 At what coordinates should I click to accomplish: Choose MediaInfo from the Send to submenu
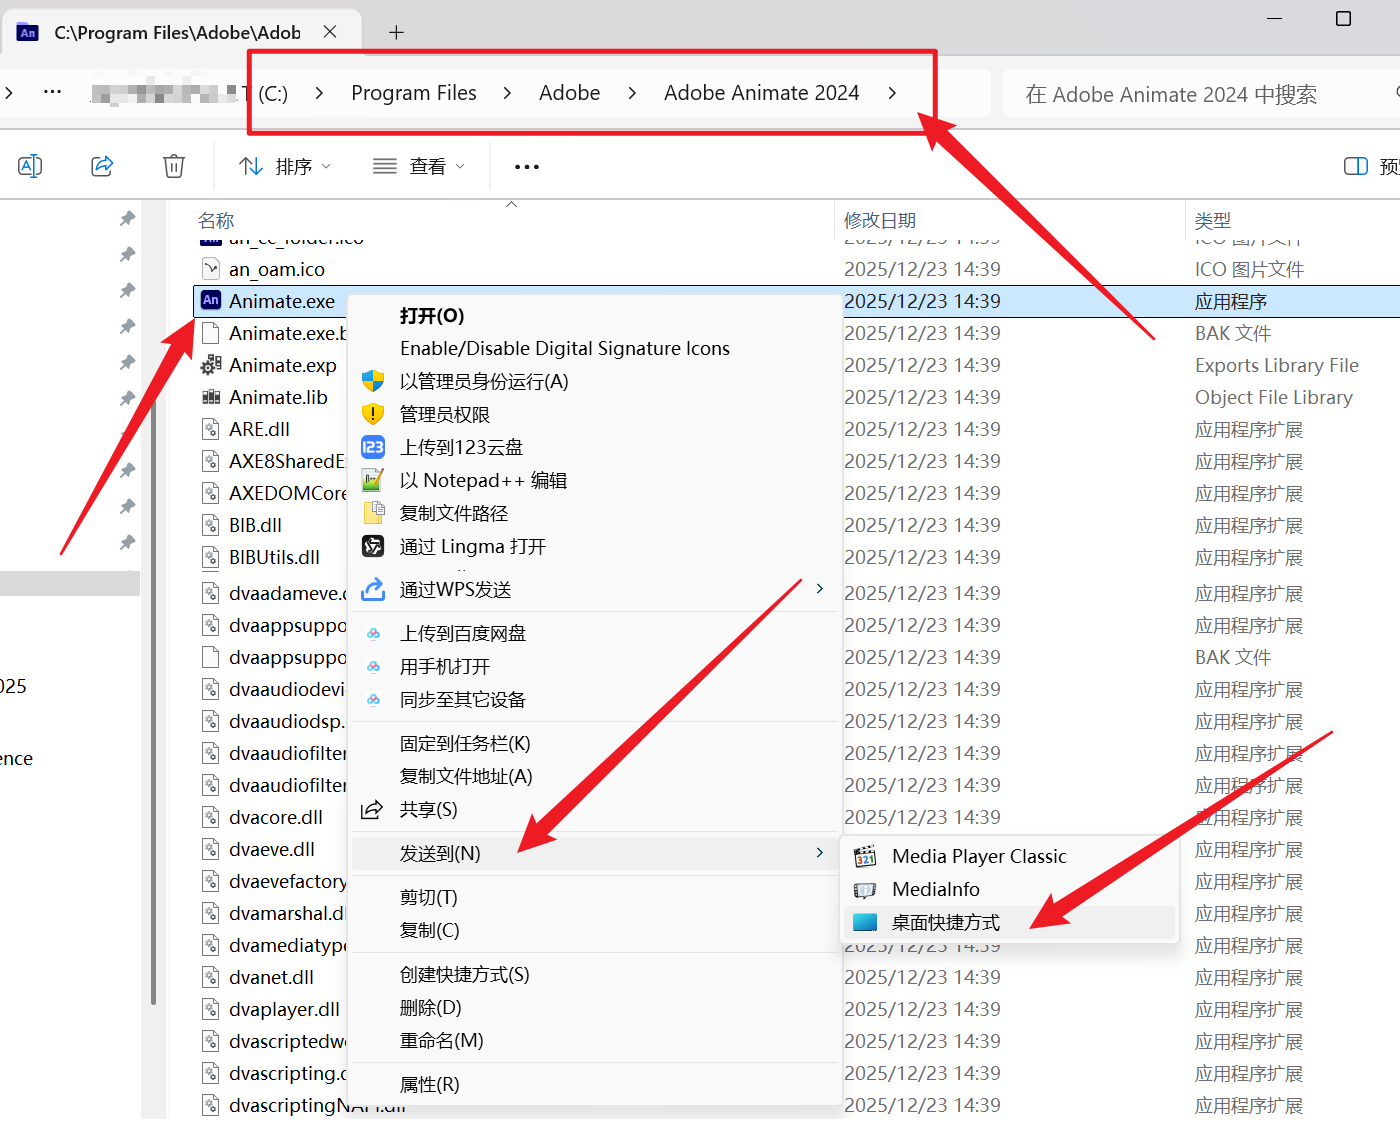[935, 890]
